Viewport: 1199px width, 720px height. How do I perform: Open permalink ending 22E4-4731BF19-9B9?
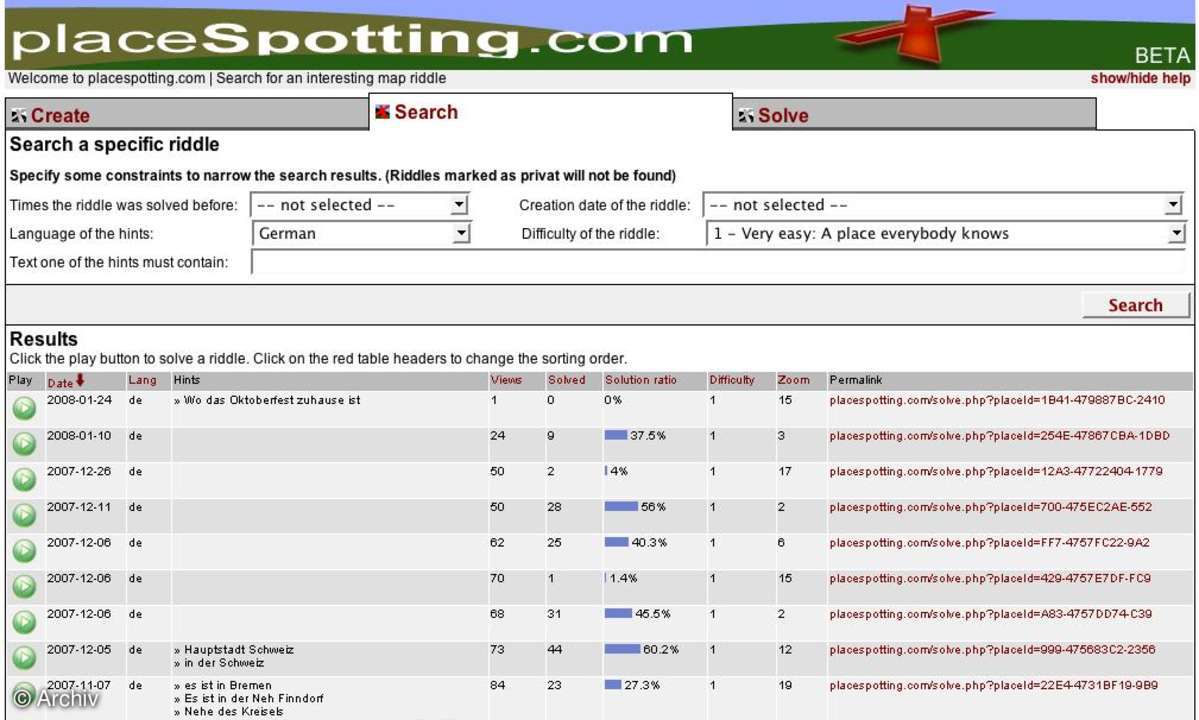[x=993, y=686]
